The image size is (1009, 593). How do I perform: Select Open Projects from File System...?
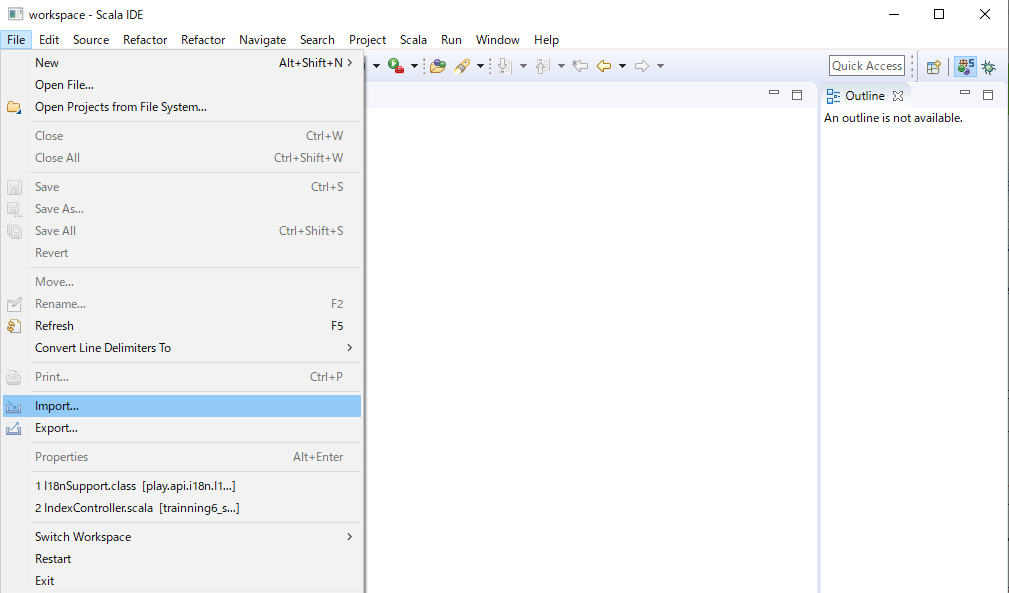181,107
